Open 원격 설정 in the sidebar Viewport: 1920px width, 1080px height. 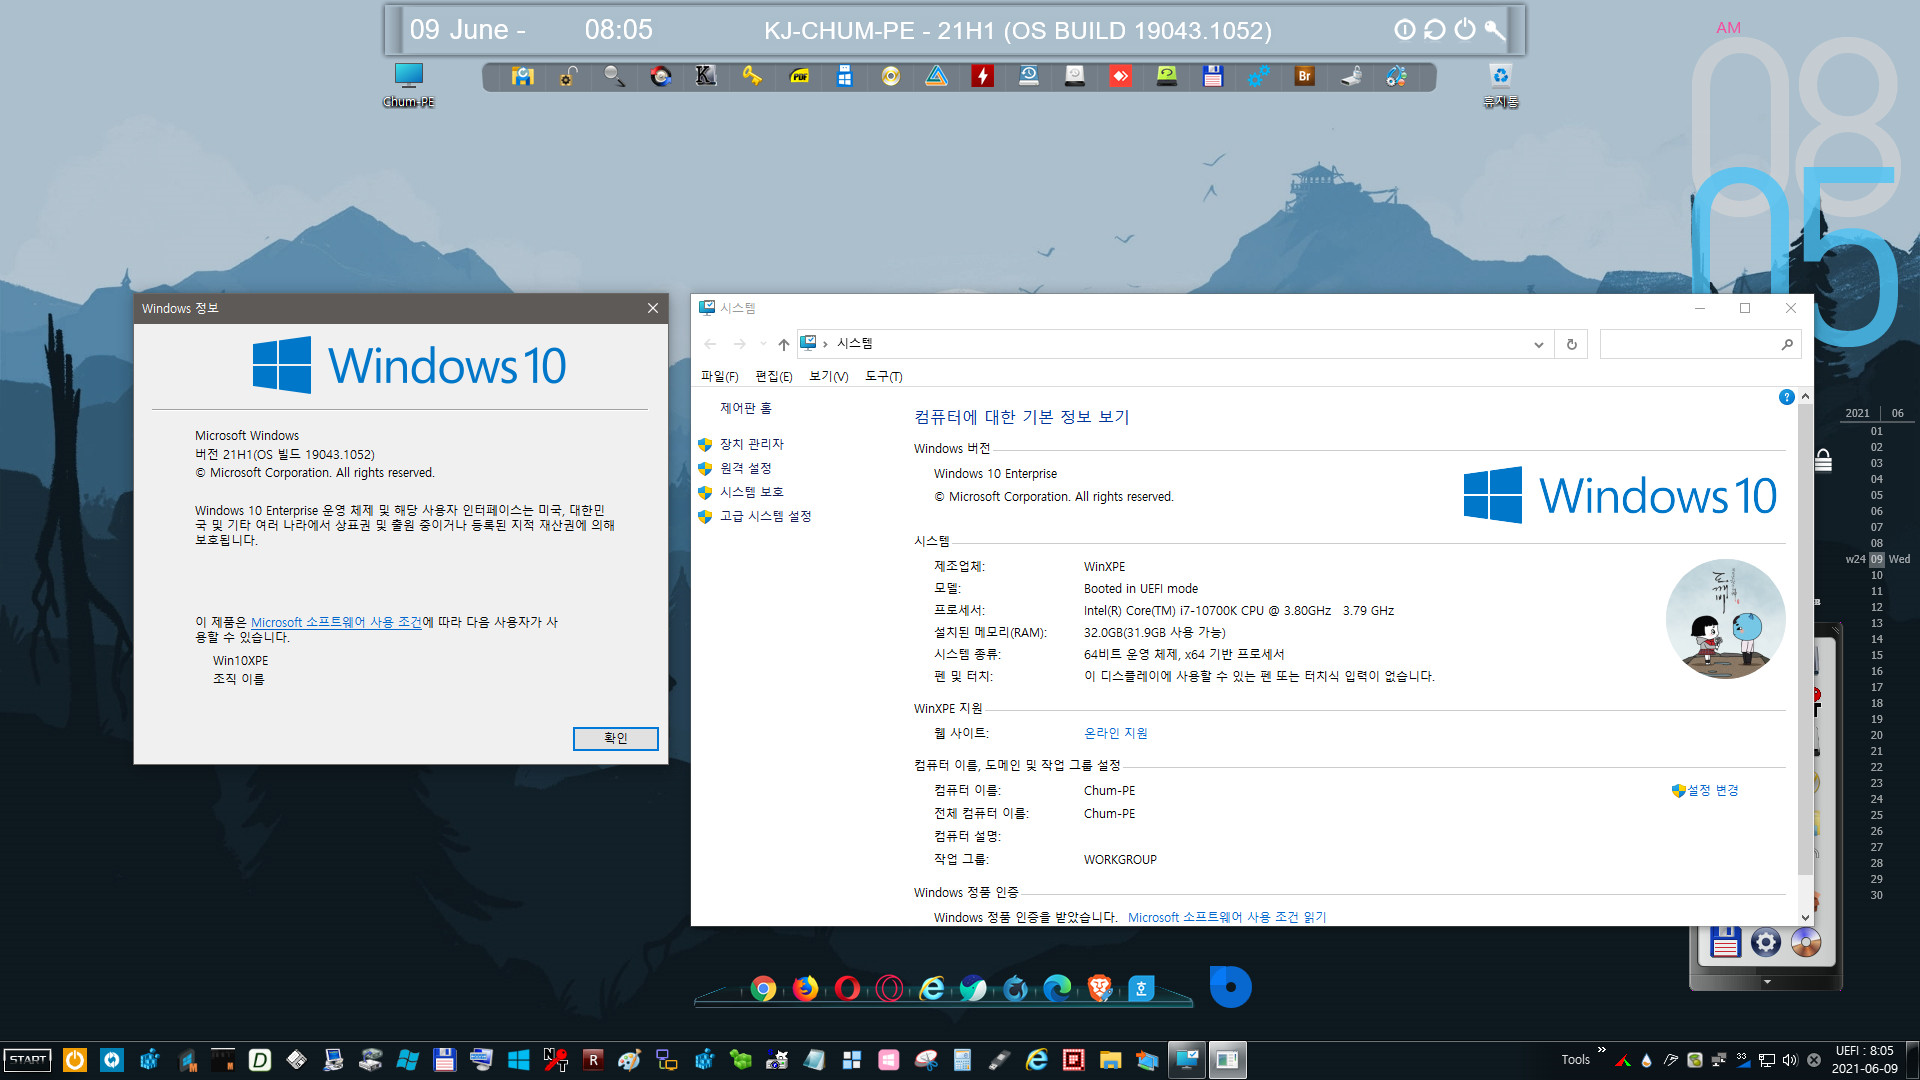pos(745,468)
